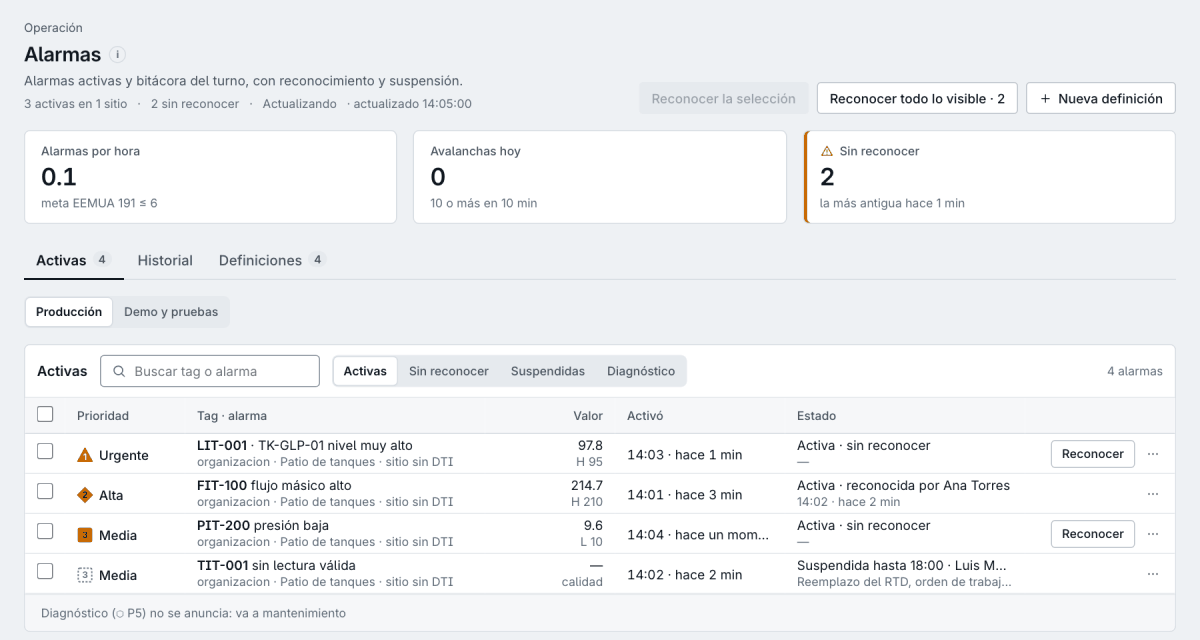Filter the table by Sin reconocer
This screenshot has width=1200, height=640.
point(449,371)
